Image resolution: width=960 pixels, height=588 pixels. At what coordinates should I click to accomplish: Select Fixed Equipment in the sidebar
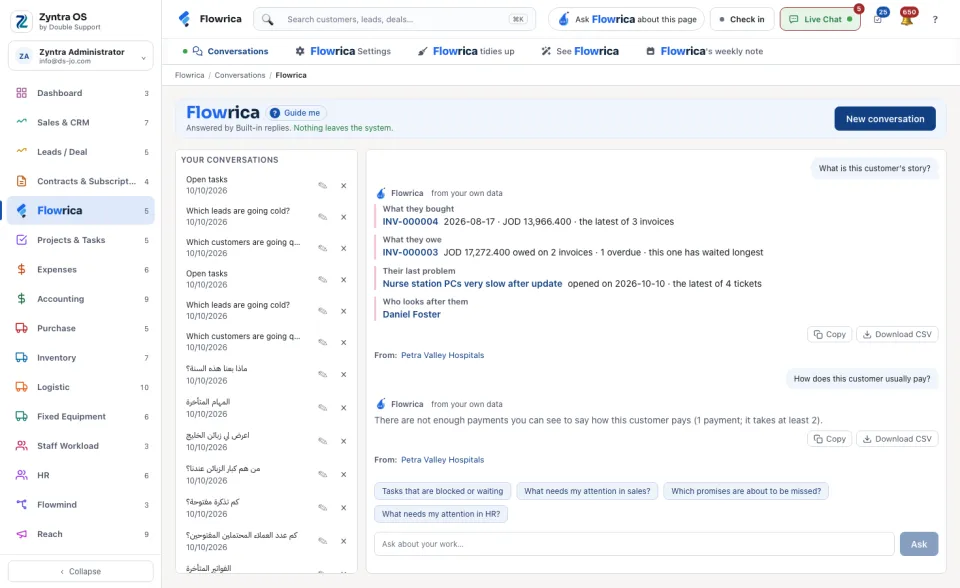coord(81,416)
